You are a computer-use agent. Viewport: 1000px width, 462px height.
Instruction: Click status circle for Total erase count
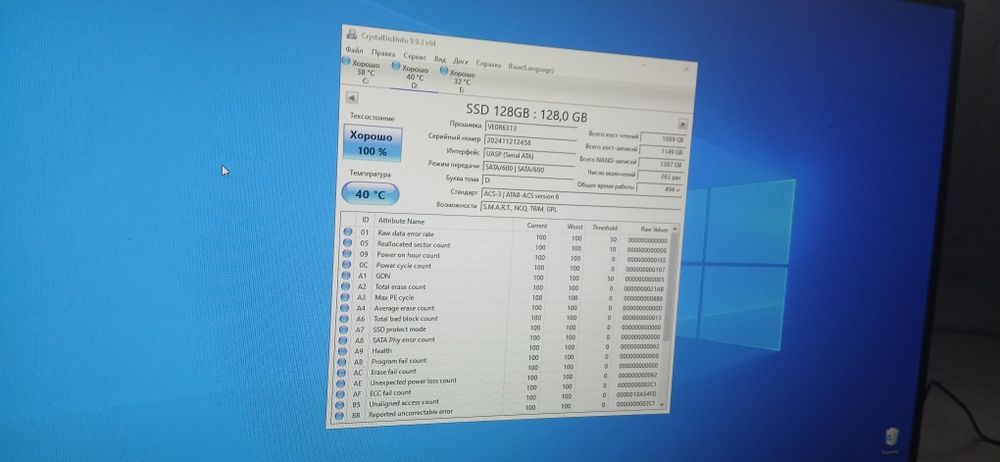[345, 286]
